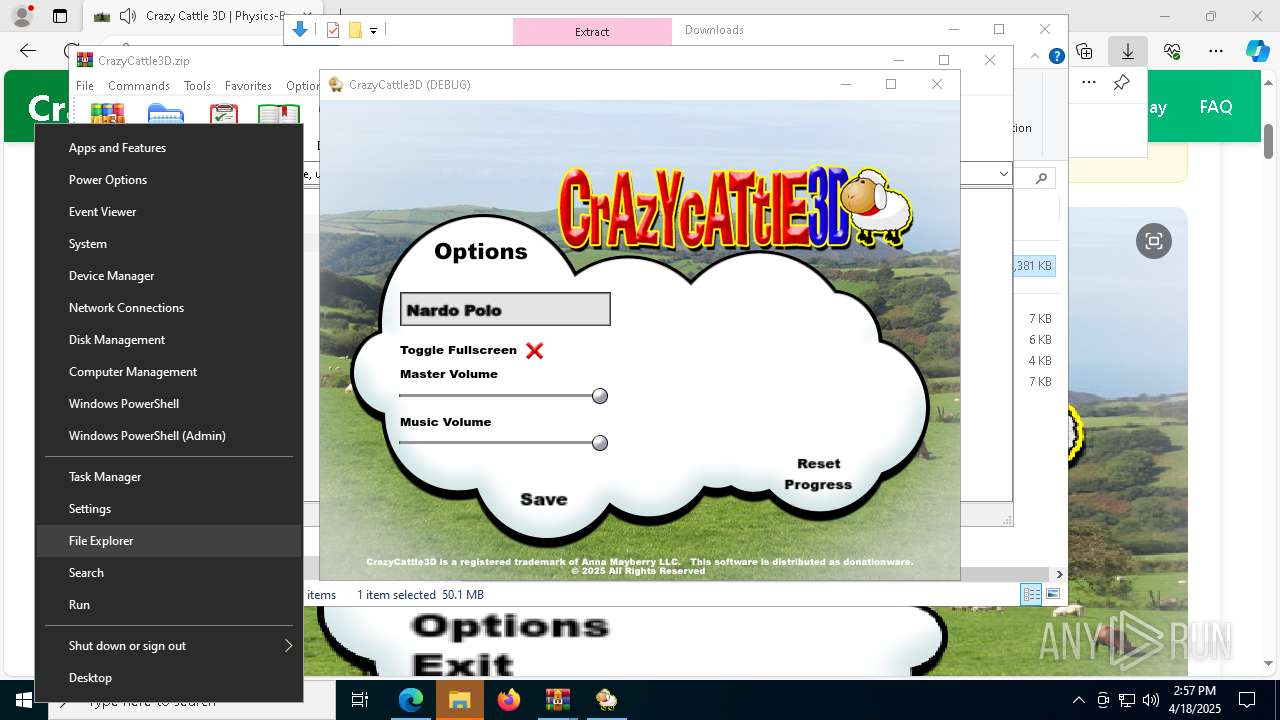
Task: Open Edge tab actions icon
Action: (x=60, y=16)
